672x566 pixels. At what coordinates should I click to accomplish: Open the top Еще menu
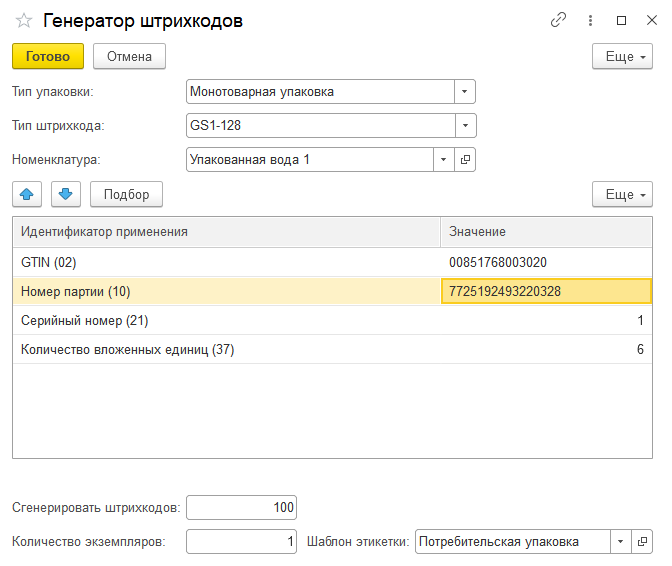click(622, 57)
